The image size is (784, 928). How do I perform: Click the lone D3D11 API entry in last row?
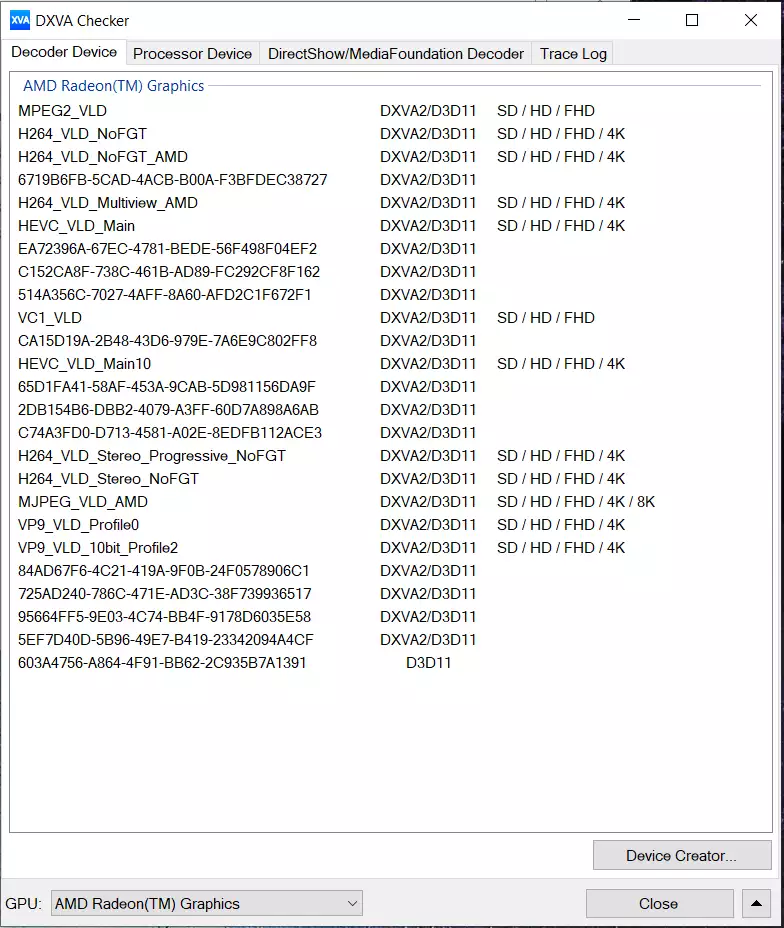pos(428,663)
